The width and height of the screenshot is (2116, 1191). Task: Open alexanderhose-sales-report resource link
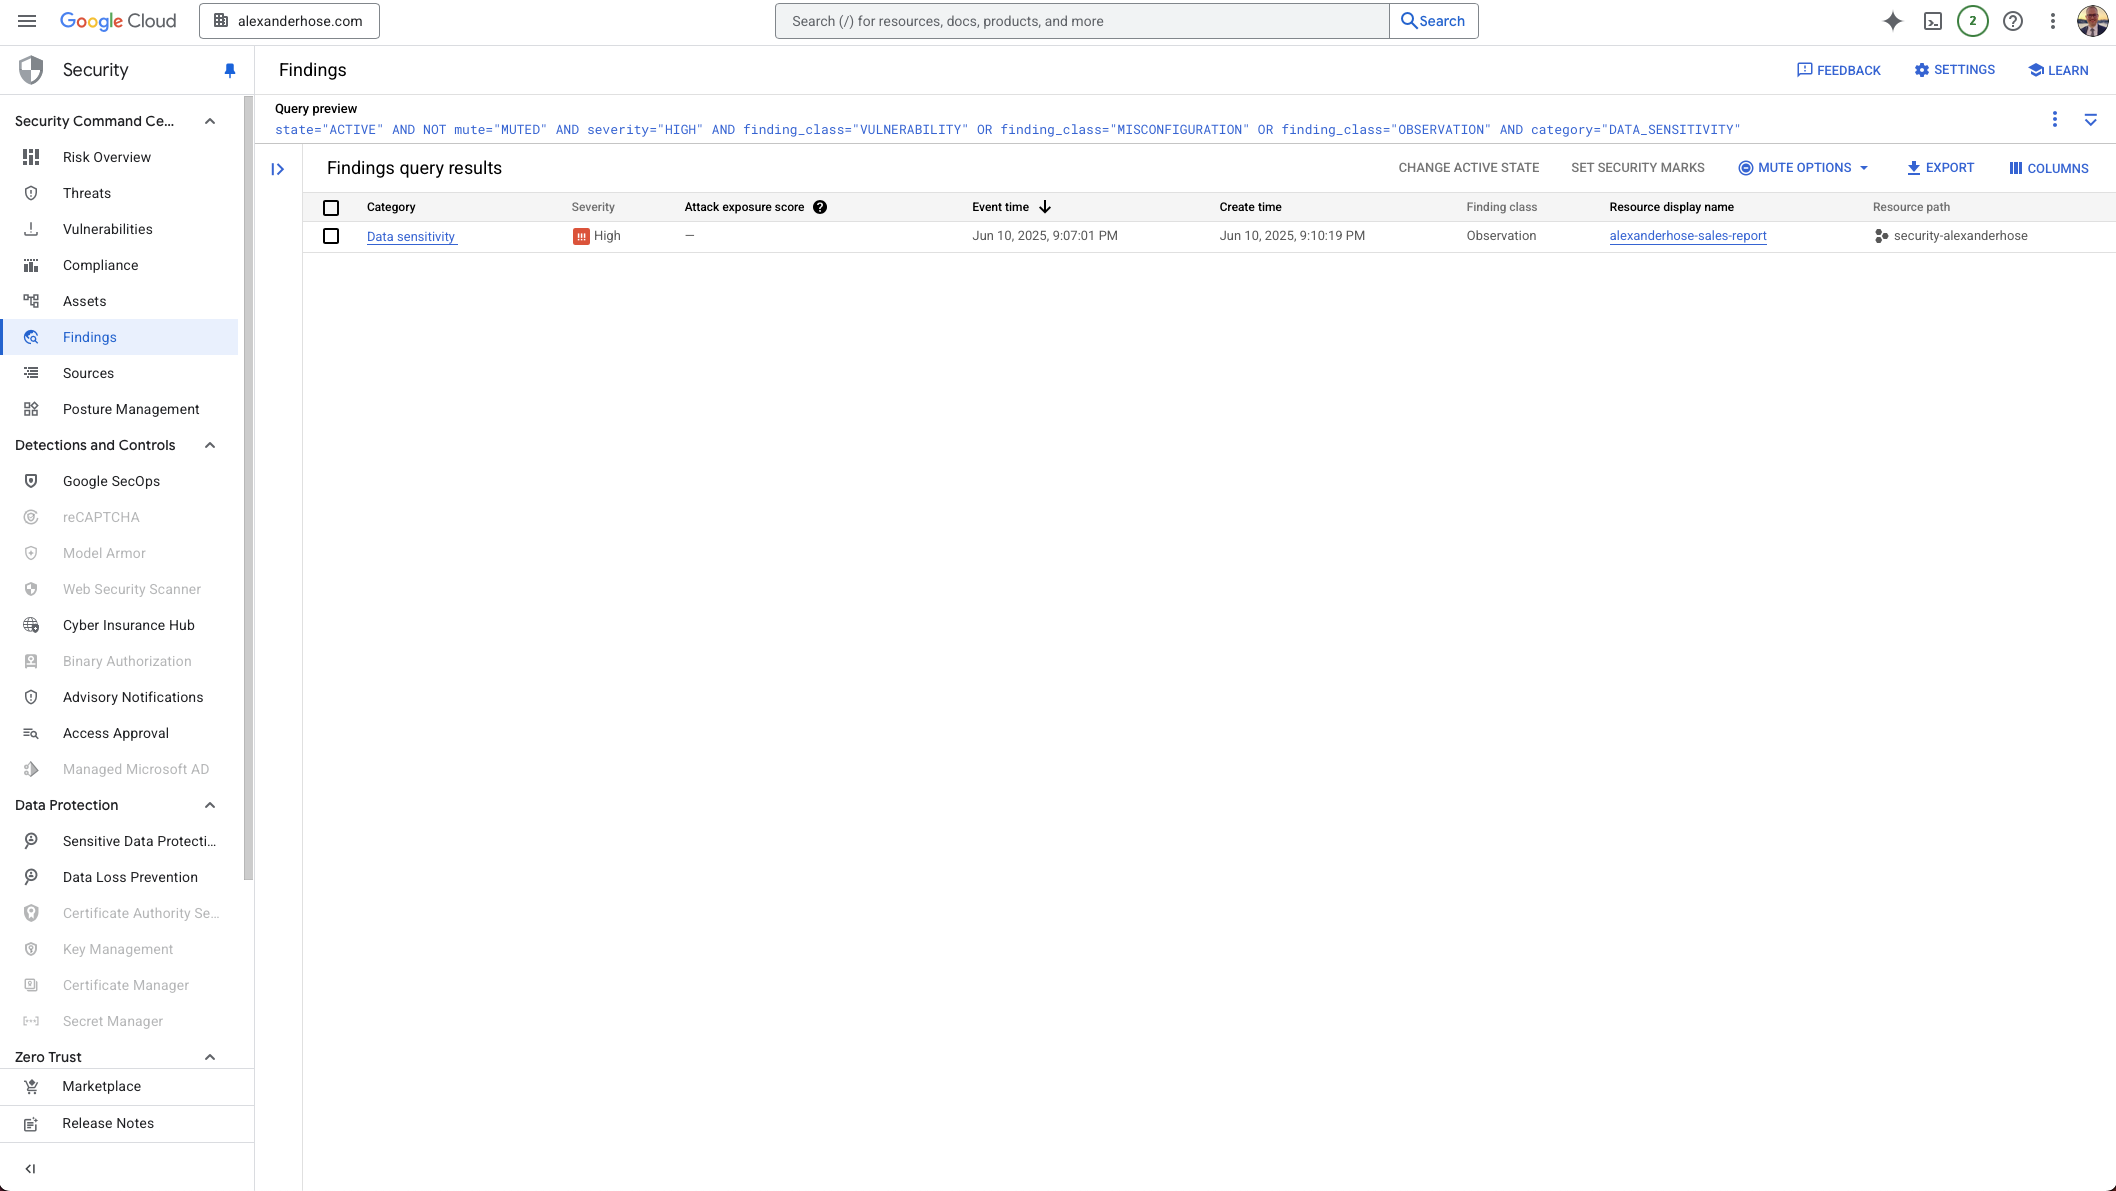[x=1687, y=236]
